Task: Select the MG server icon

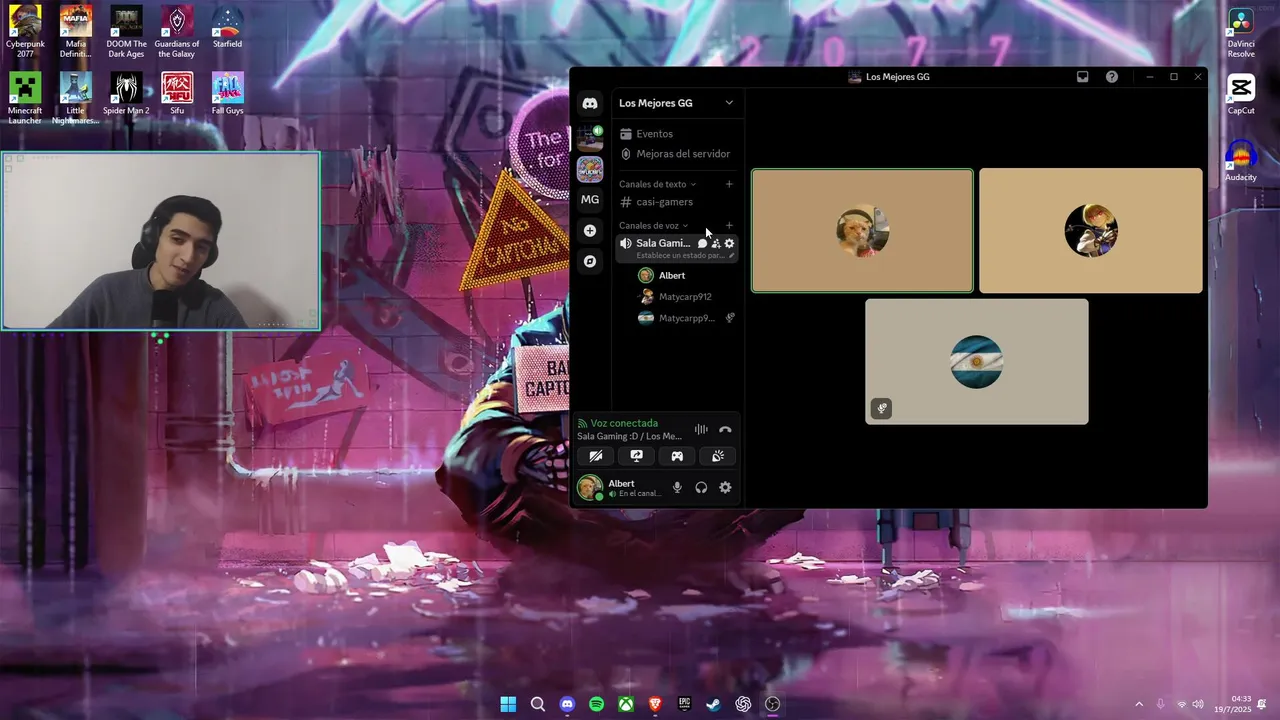Action: (x=590, y=199)
